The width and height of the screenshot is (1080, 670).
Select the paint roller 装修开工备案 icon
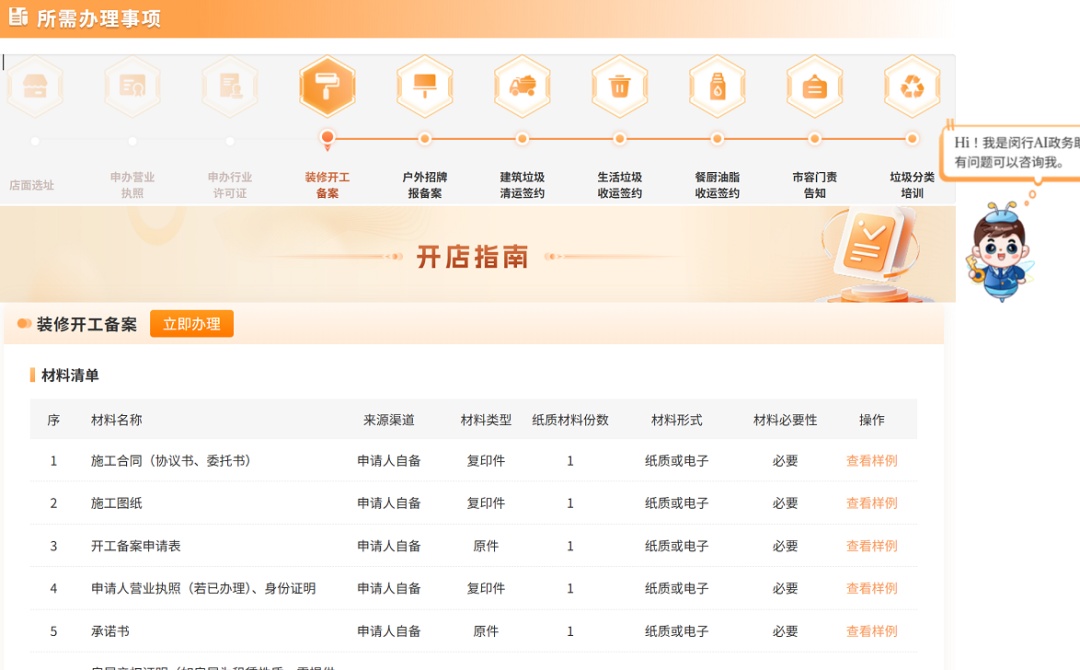pos(327,87)
